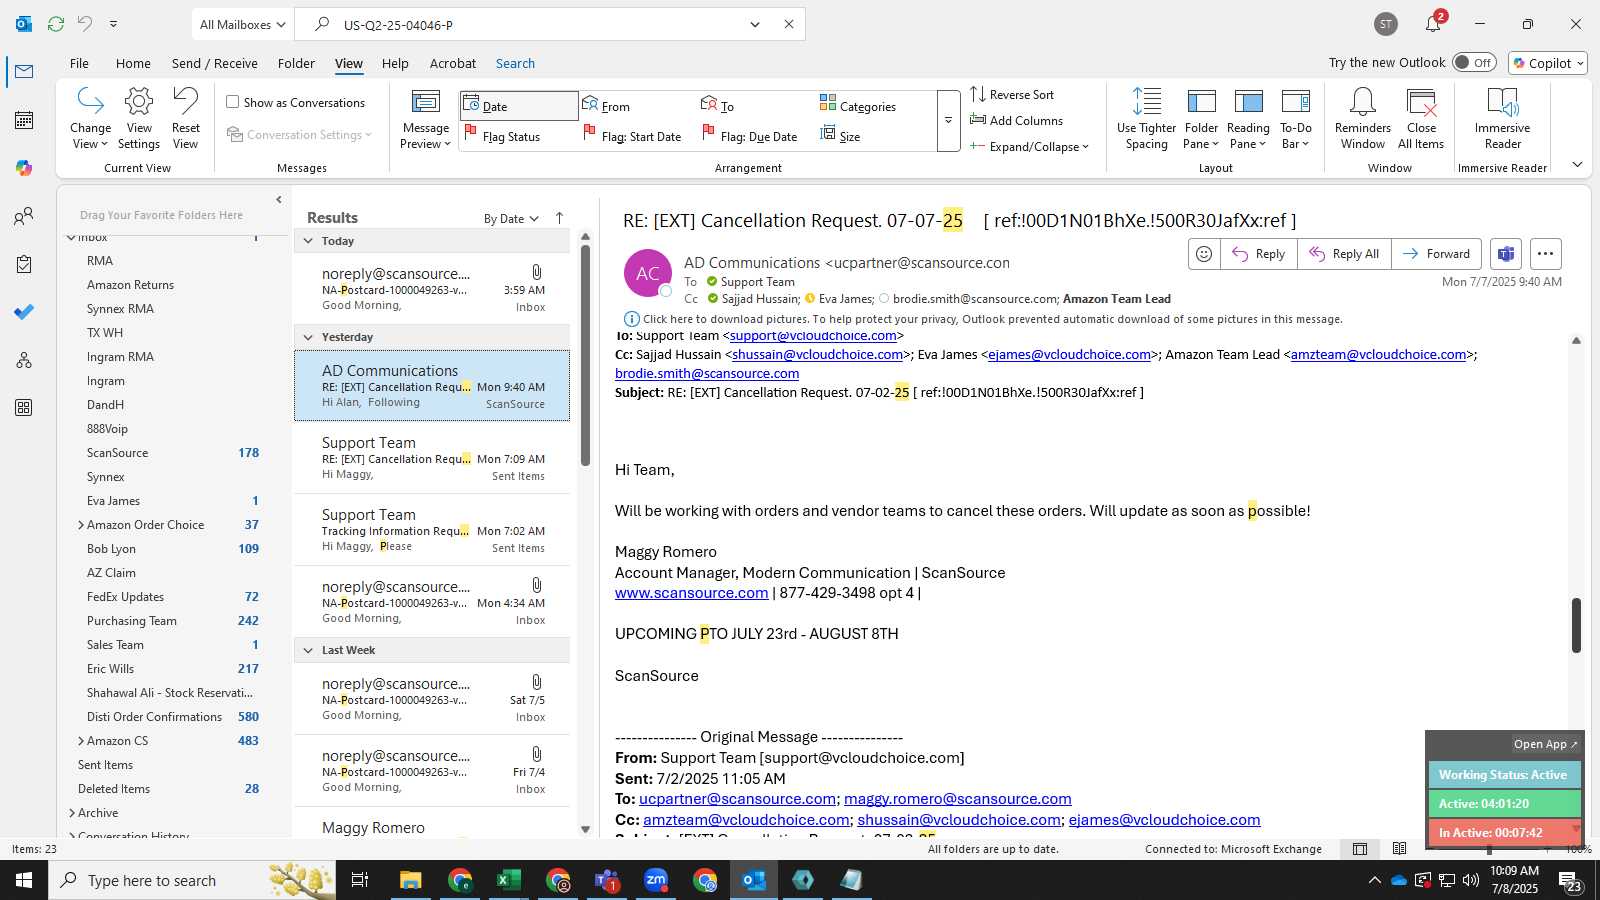Click the Reset View icon
Screen dimensions: 1600x900
186,119
